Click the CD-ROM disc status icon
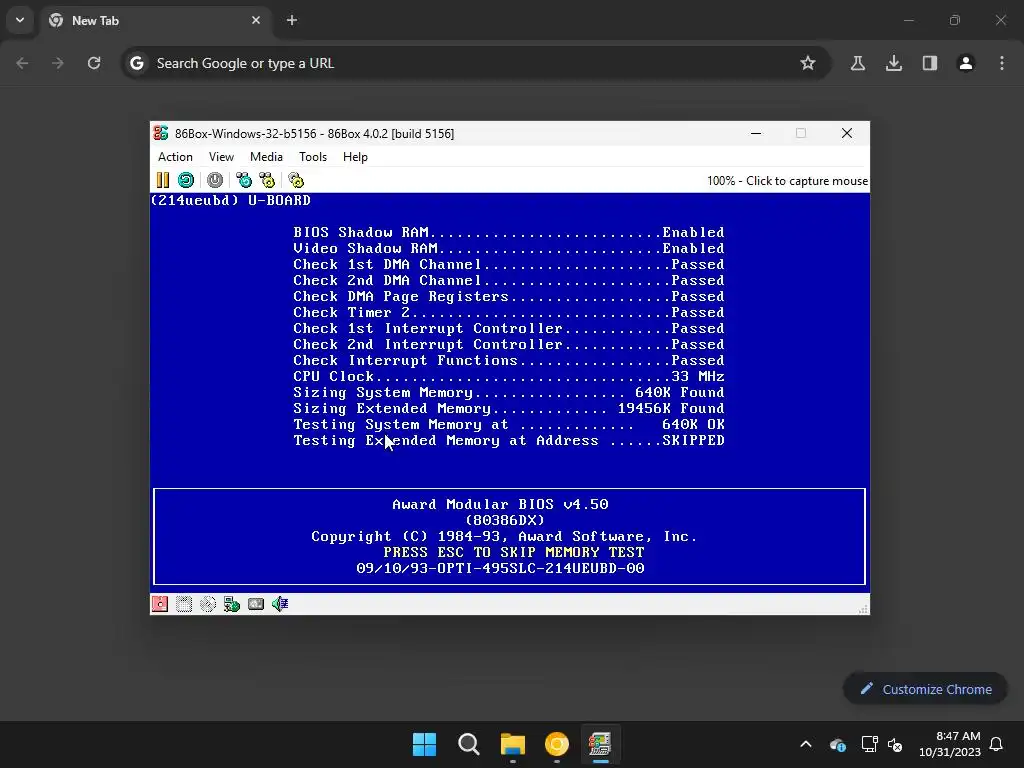Image resolution: width=1024 pixels, height=768 pixels. tap(208, 604)
